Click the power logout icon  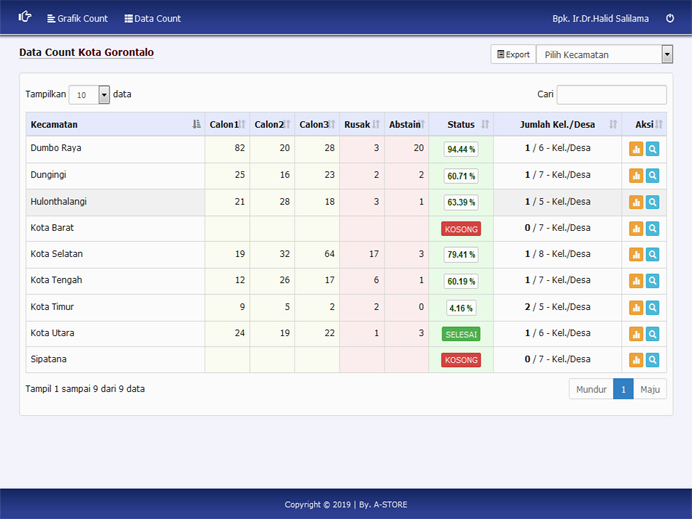670,18
